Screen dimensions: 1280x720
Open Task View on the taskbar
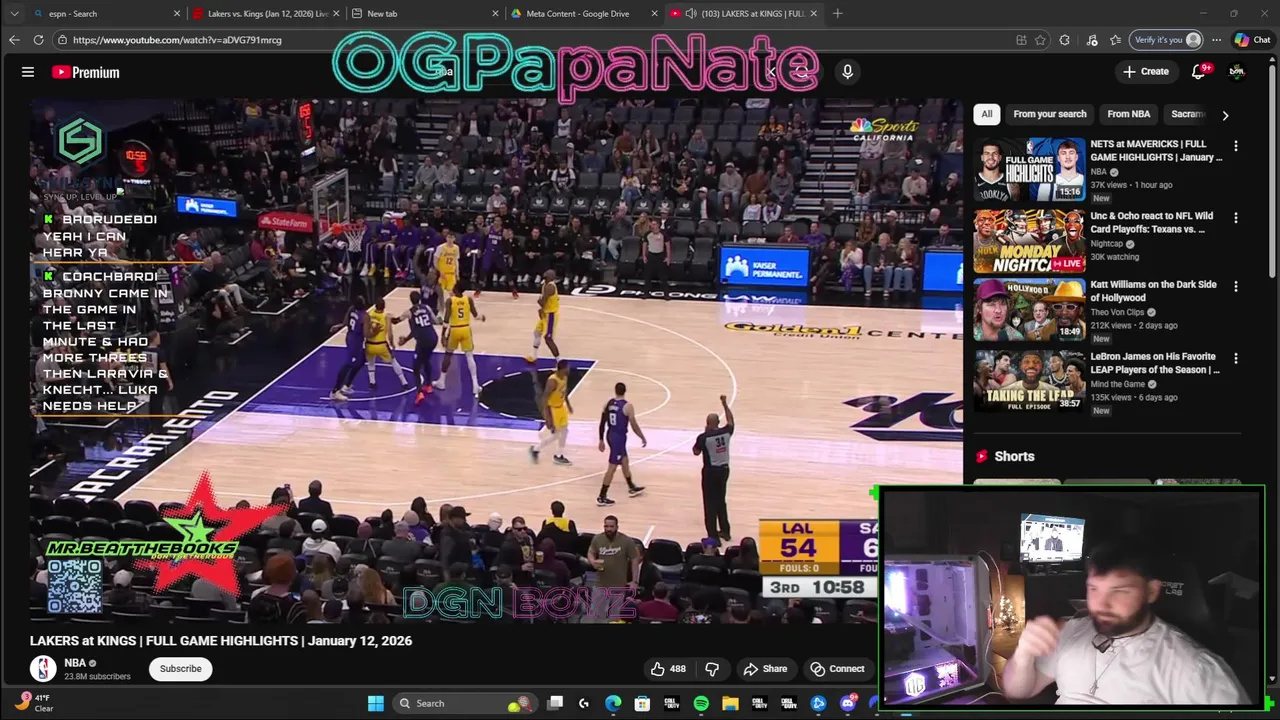click(x=555, y=703)
